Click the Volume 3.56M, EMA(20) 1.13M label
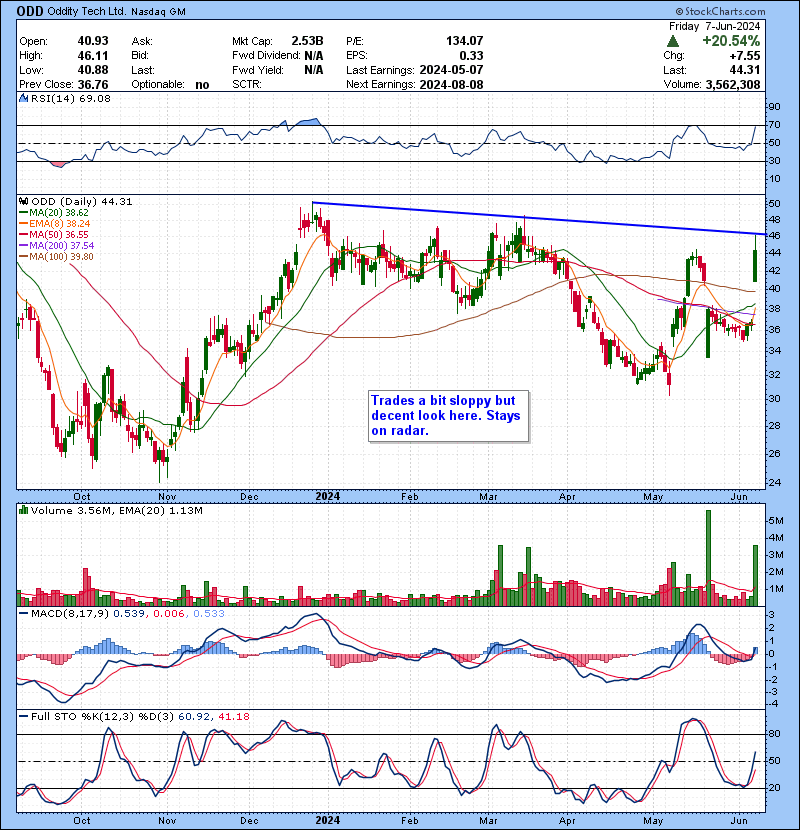This screenshot has width=800, height=830. coord(116,511)
